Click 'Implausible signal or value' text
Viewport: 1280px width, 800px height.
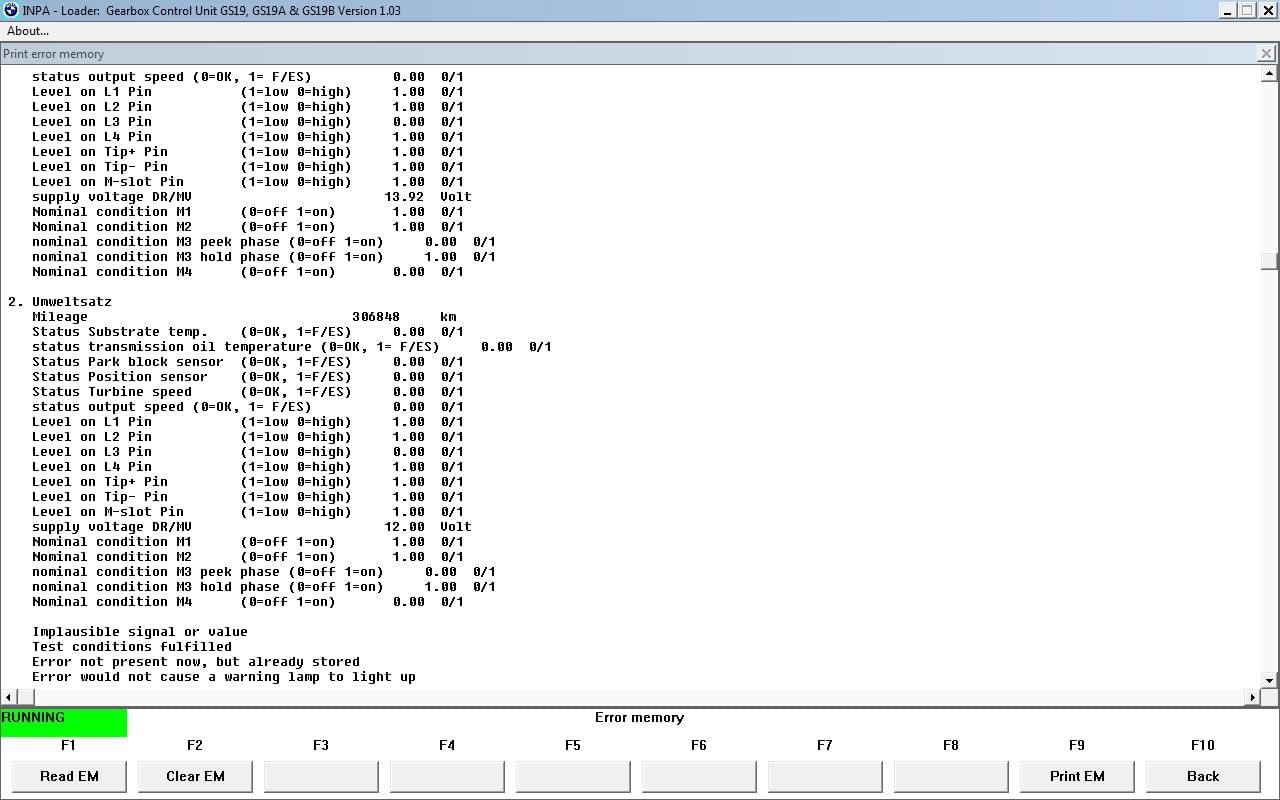click(140, 631)
